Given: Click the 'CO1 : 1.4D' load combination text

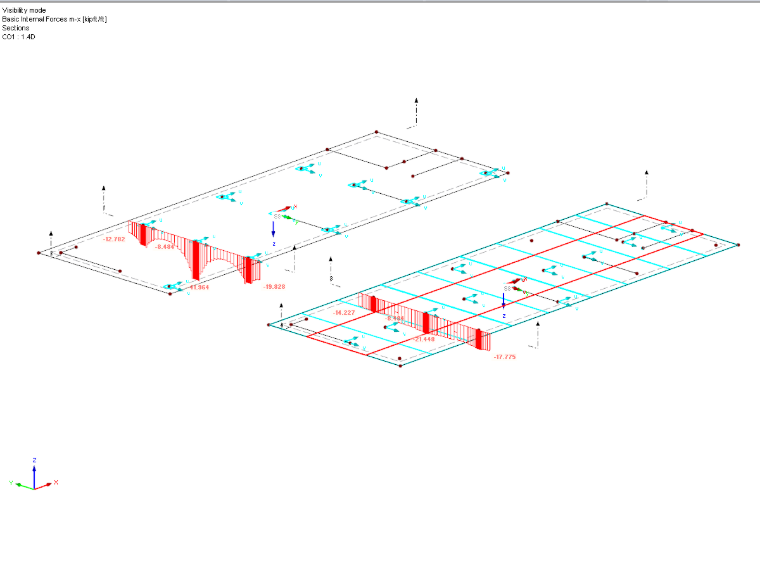Looking at the screenshot, I should (18, 37).
